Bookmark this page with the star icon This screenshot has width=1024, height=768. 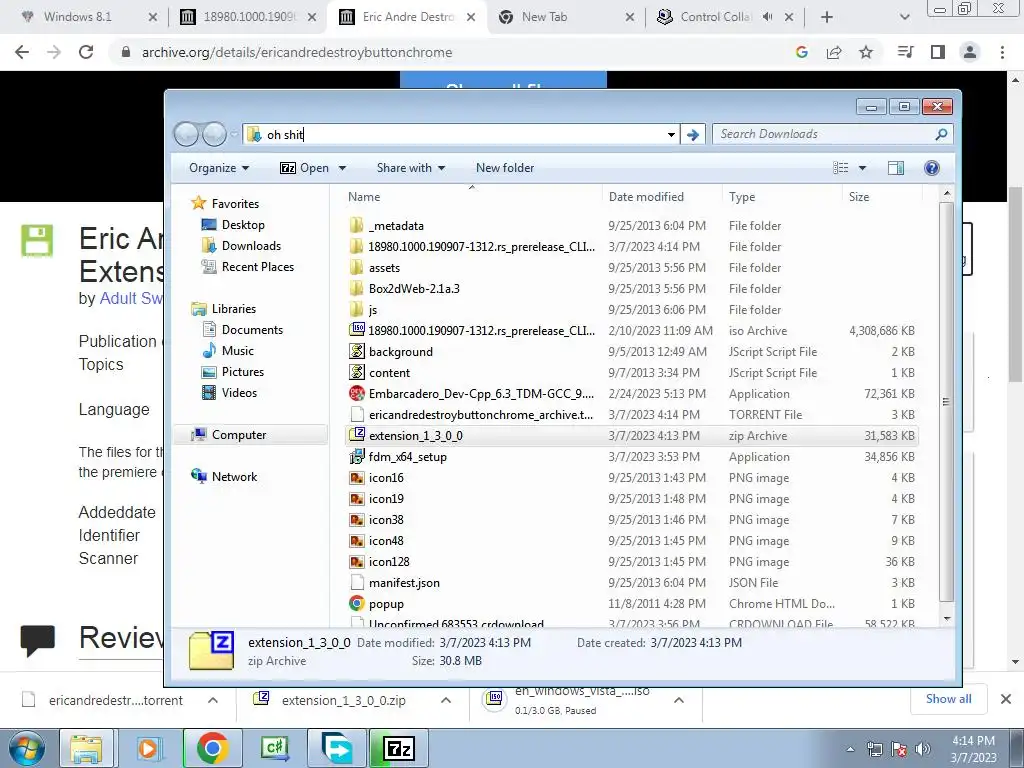pyautogui.click(x=866, y=52)
